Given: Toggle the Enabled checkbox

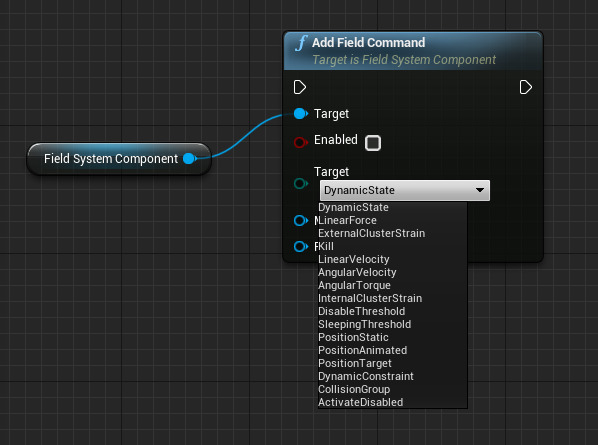Looking at the screenshot, I should coord(373,143).
